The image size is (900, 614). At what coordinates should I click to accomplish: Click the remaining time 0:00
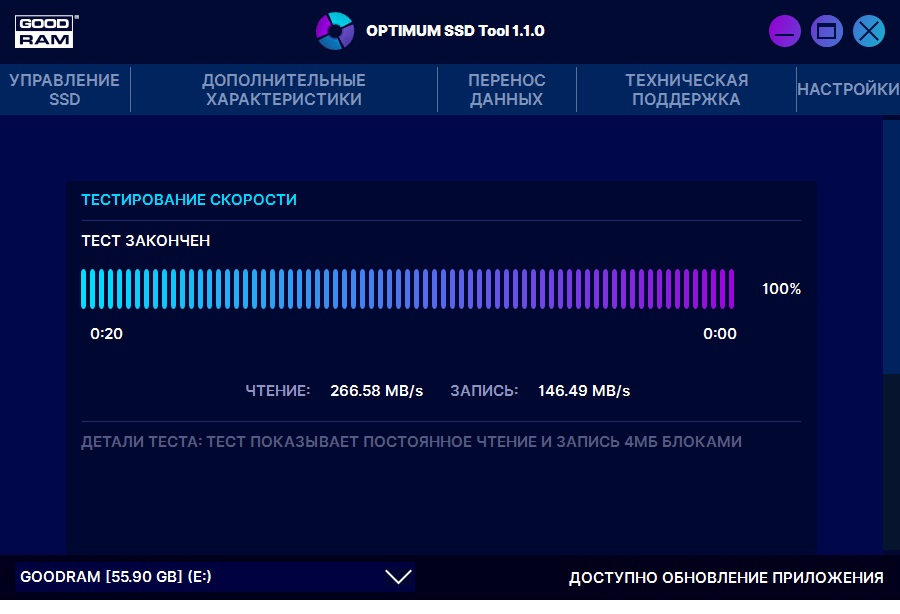[x=720, y=334]
